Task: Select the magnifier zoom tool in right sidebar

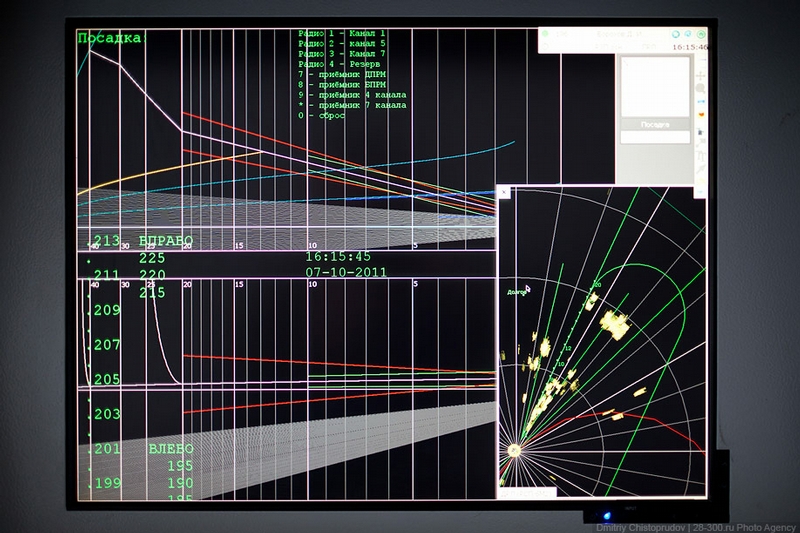Action: point(700,88)
